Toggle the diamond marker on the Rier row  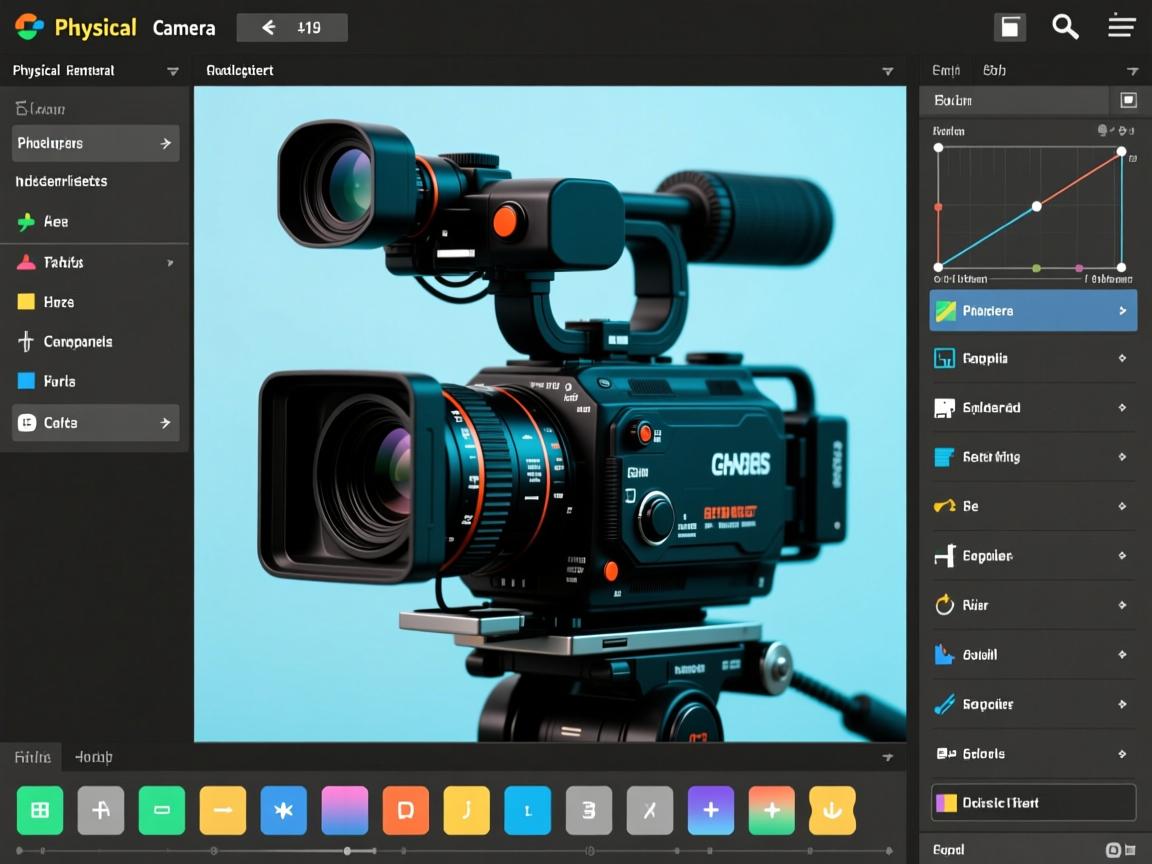[x=1122, y=605]
